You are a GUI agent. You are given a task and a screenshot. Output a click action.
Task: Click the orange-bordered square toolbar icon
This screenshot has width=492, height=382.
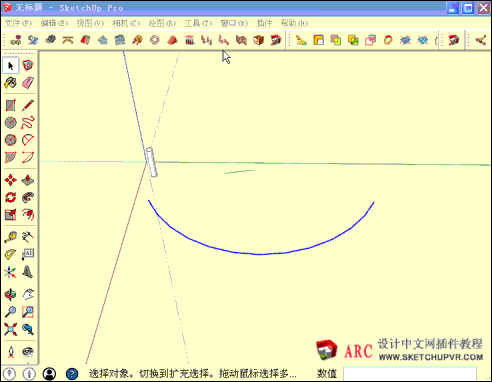(x=319, y=40)
